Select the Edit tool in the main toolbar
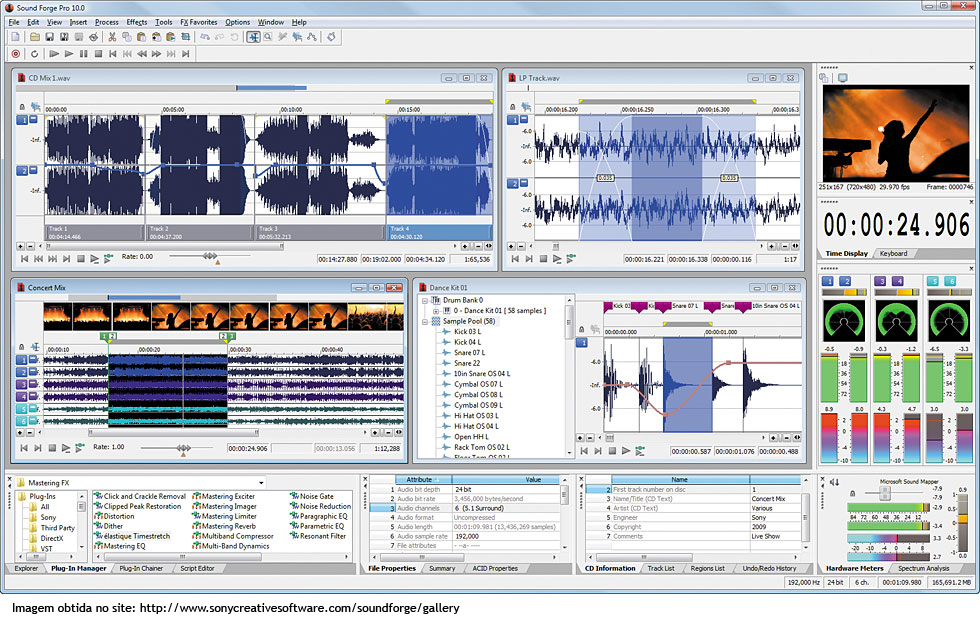Image resolution: width=980 pixels, height=620 pixels. coord(253,38)
